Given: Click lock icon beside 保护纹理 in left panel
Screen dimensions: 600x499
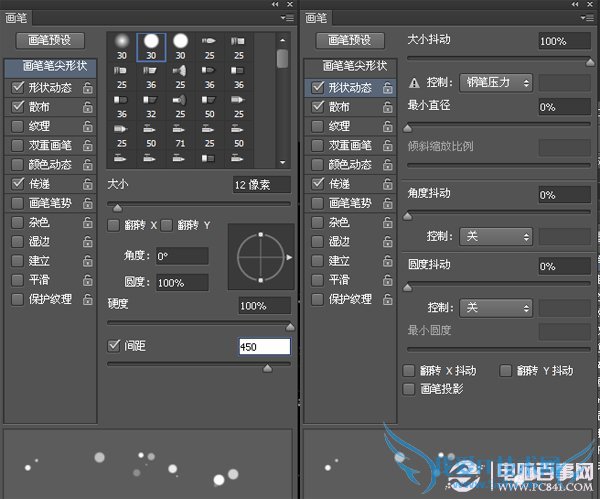Looking at the screenshot, I should (x=88, y=299).
